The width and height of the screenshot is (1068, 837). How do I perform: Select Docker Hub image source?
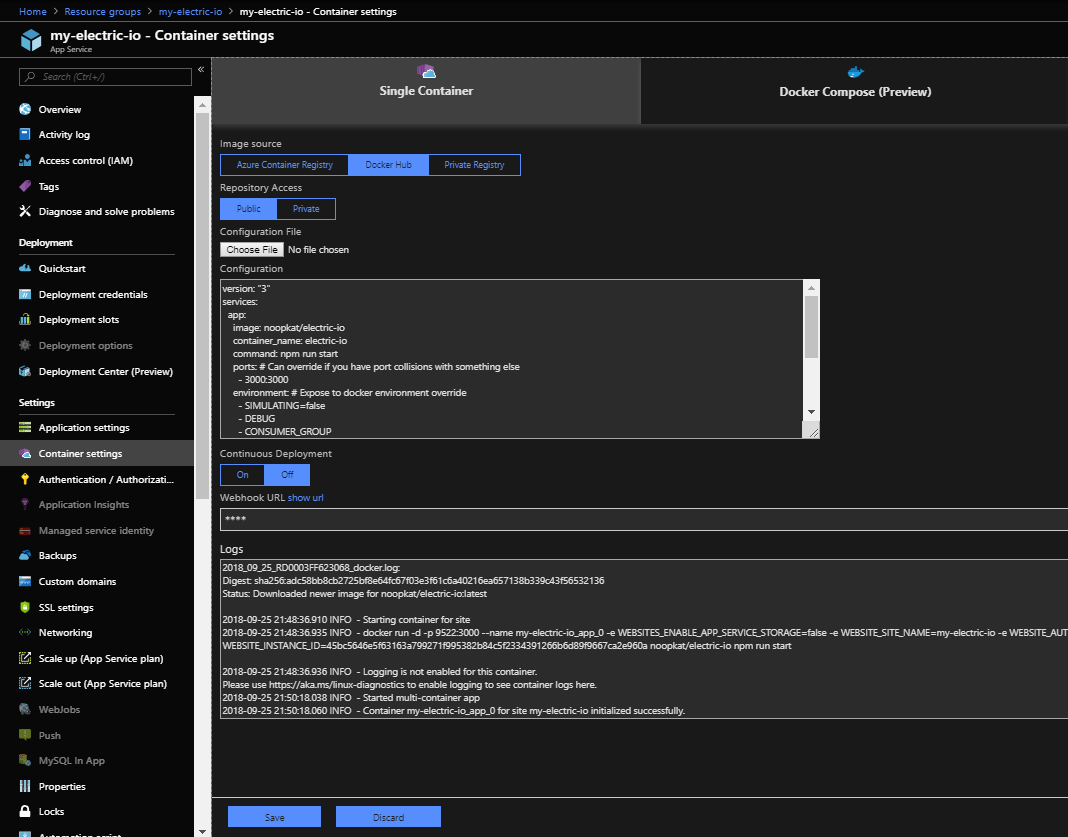click(388, 165)
